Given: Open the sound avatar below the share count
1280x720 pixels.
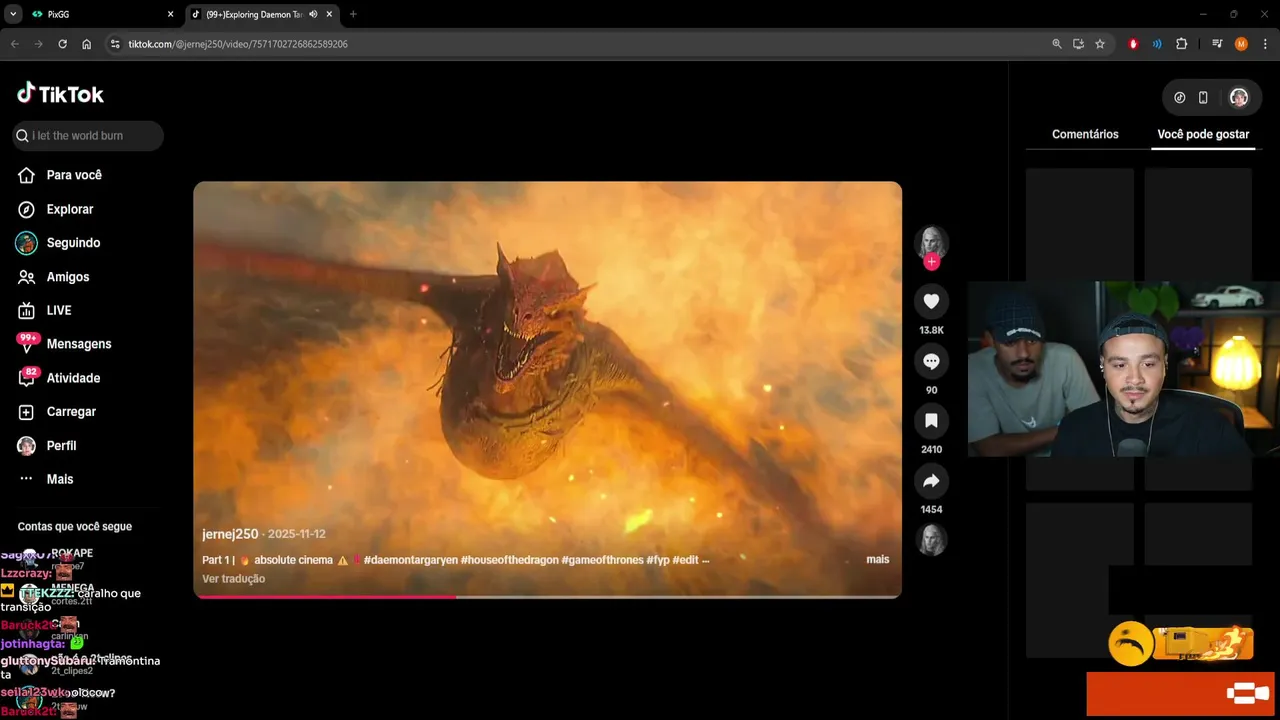Looking at the screenshot, I should coord(931,540).
